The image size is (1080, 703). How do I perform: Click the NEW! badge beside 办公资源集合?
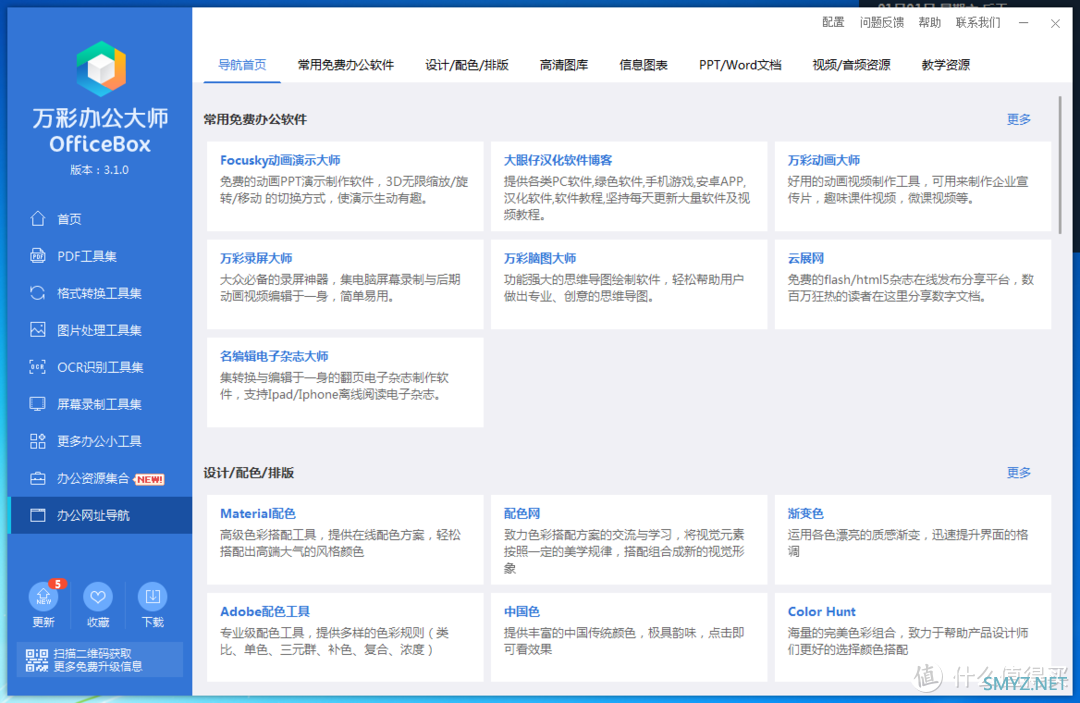click(x=149, y=479)
